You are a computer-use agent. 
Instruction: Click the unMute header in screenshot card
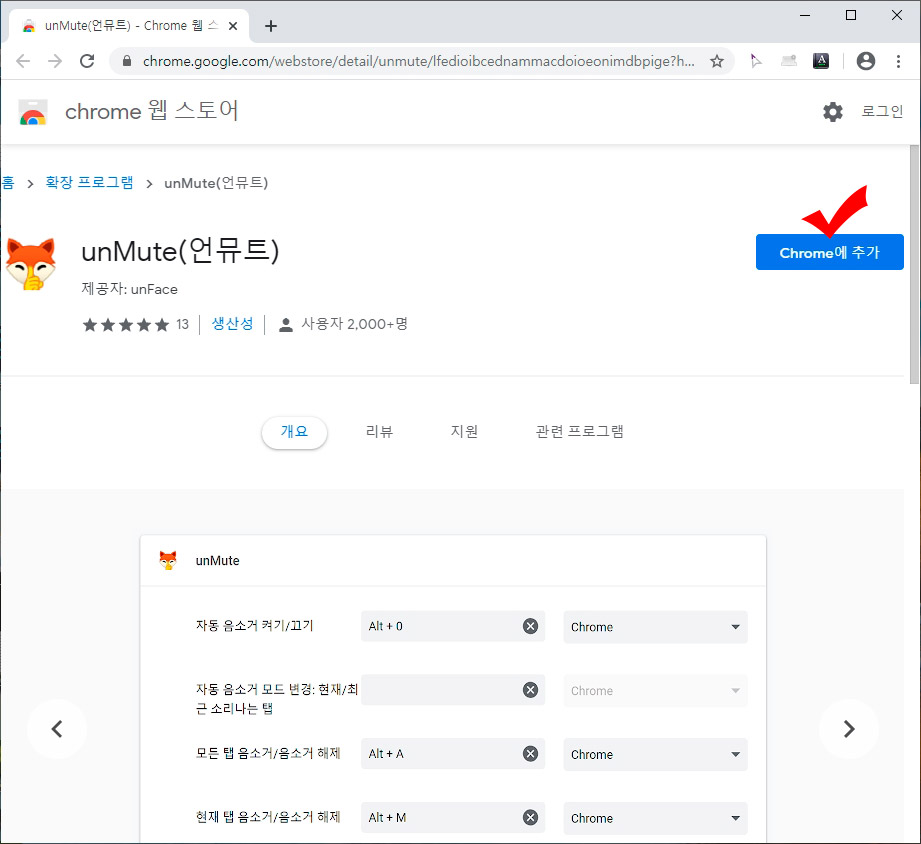(x=217, y=560)
